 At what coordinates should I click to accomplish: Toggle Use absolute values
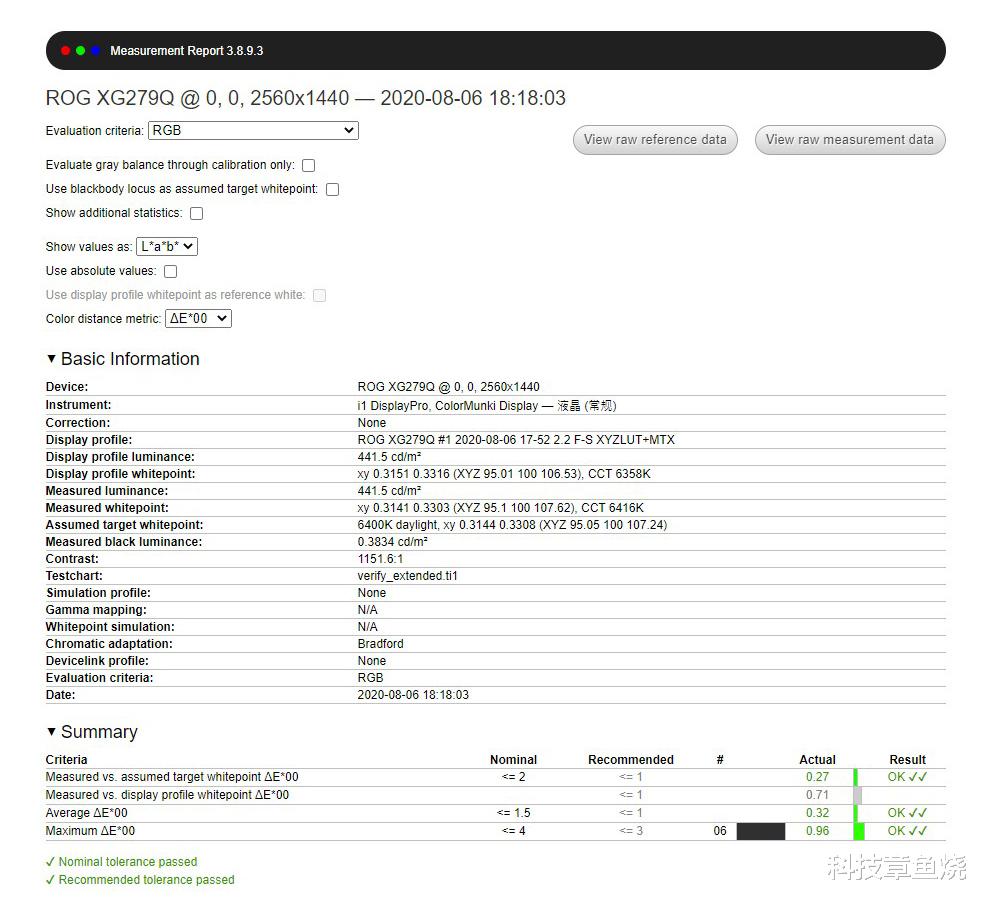[x=170, y=271]
